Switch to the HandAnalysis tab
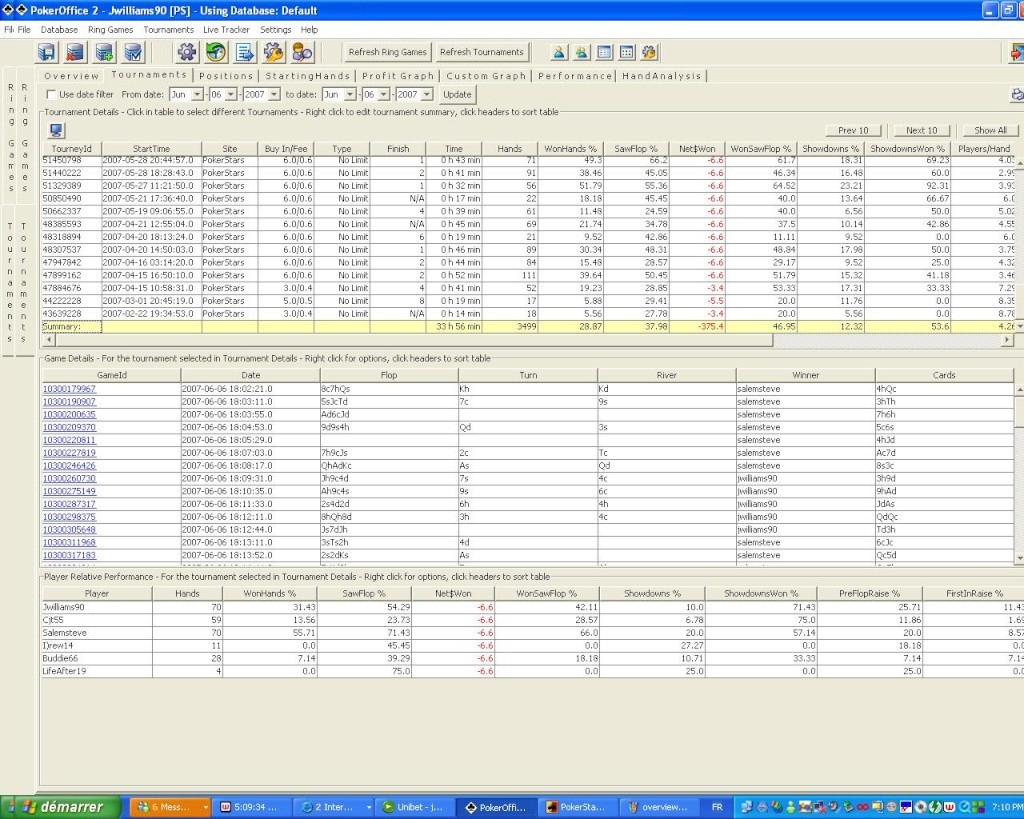The height and width of the screenshot is (819, 1024). click(x=662, y=76)
